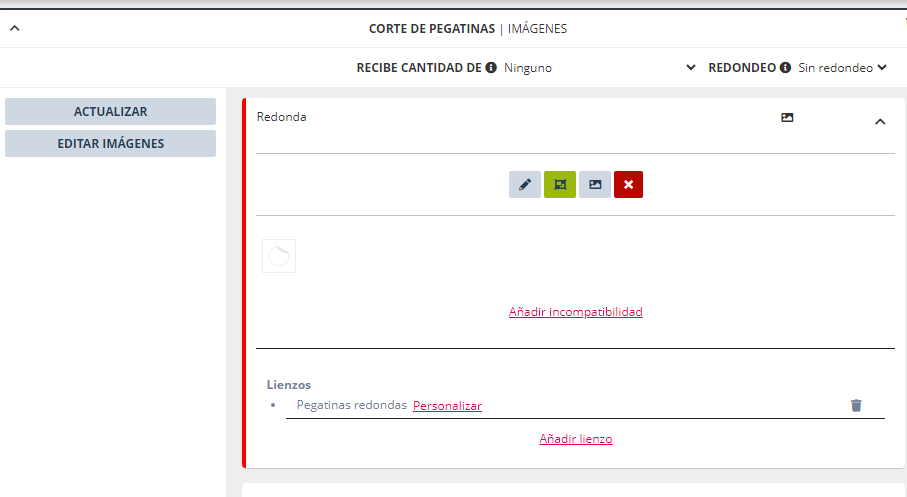The height and width of the screenshot is (497, 907).
Task: Click the Redonda title text
Action: [282, 117]
